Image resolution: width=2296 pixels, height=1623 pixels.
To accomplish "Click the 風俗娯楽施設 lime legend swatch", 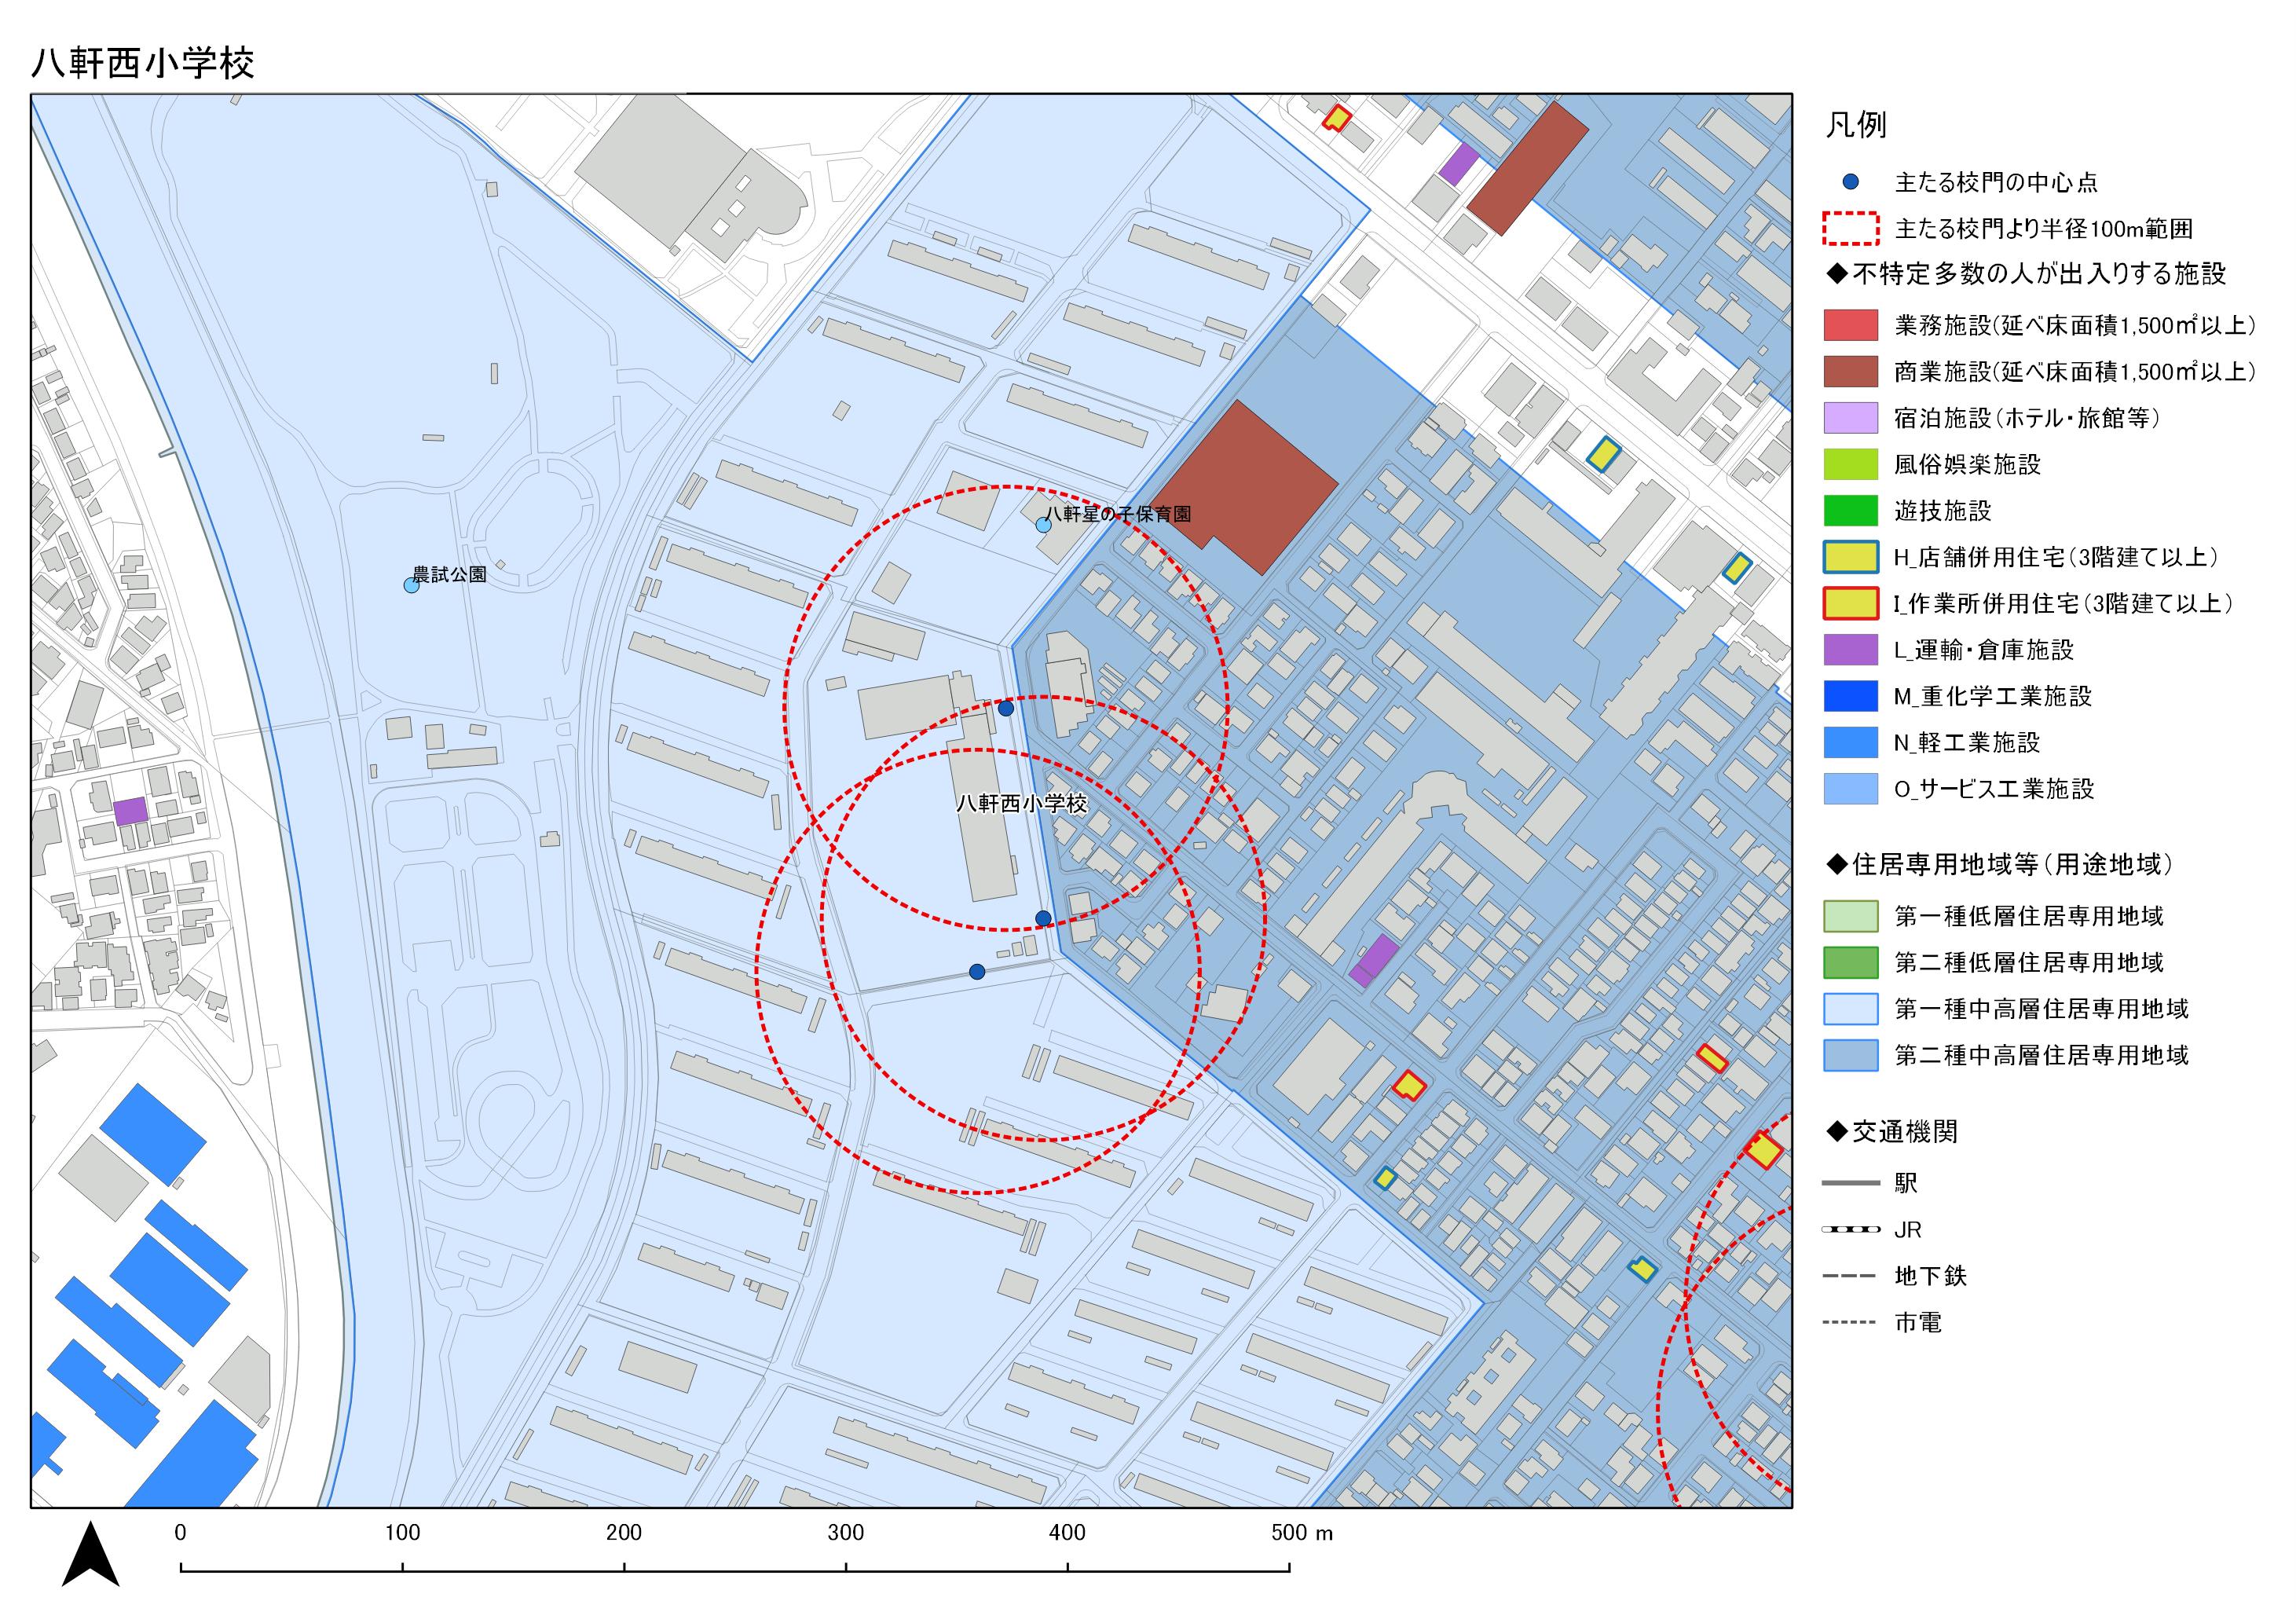I will click(1850, 464).
